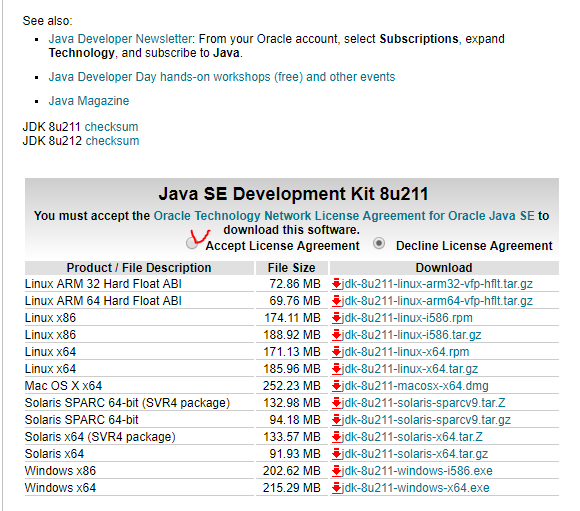Click the 174.11 MB file size cell
This screenshot has width=580, height=511.
point(292,318)
